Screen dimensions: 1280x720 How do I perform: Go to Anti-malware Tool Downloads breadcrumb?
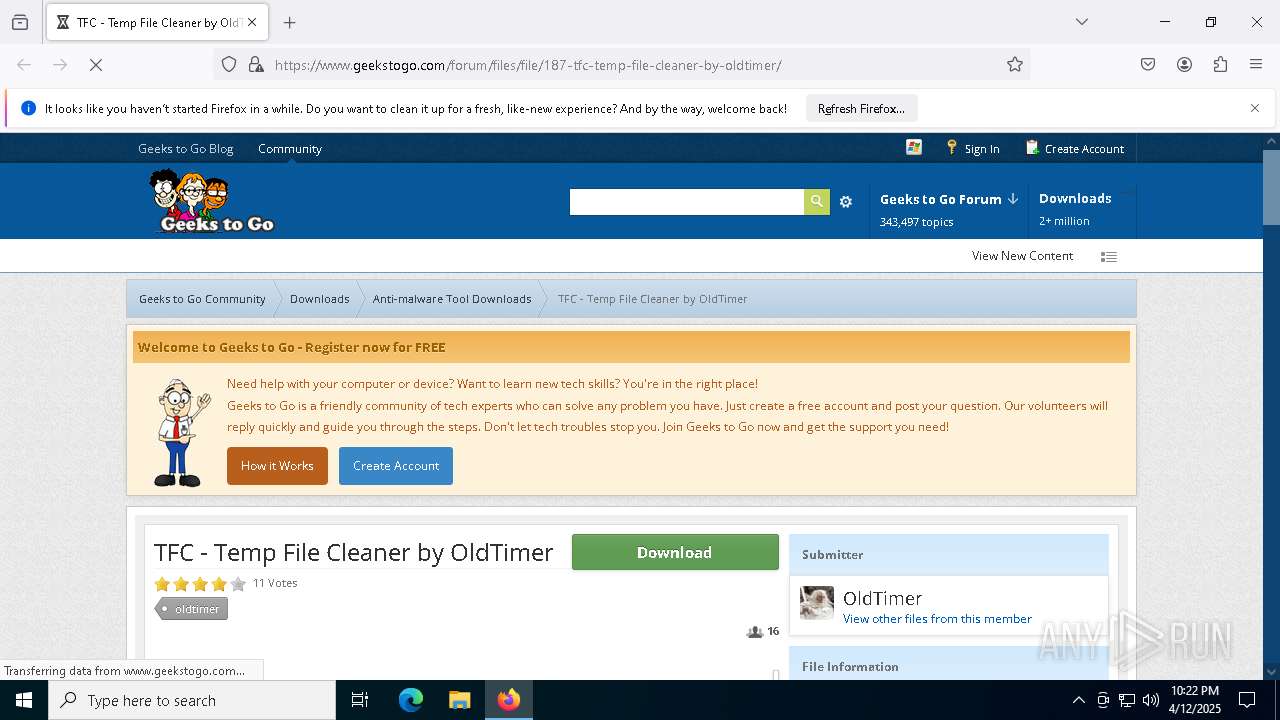pyautogui.click(x=452, y=299)
